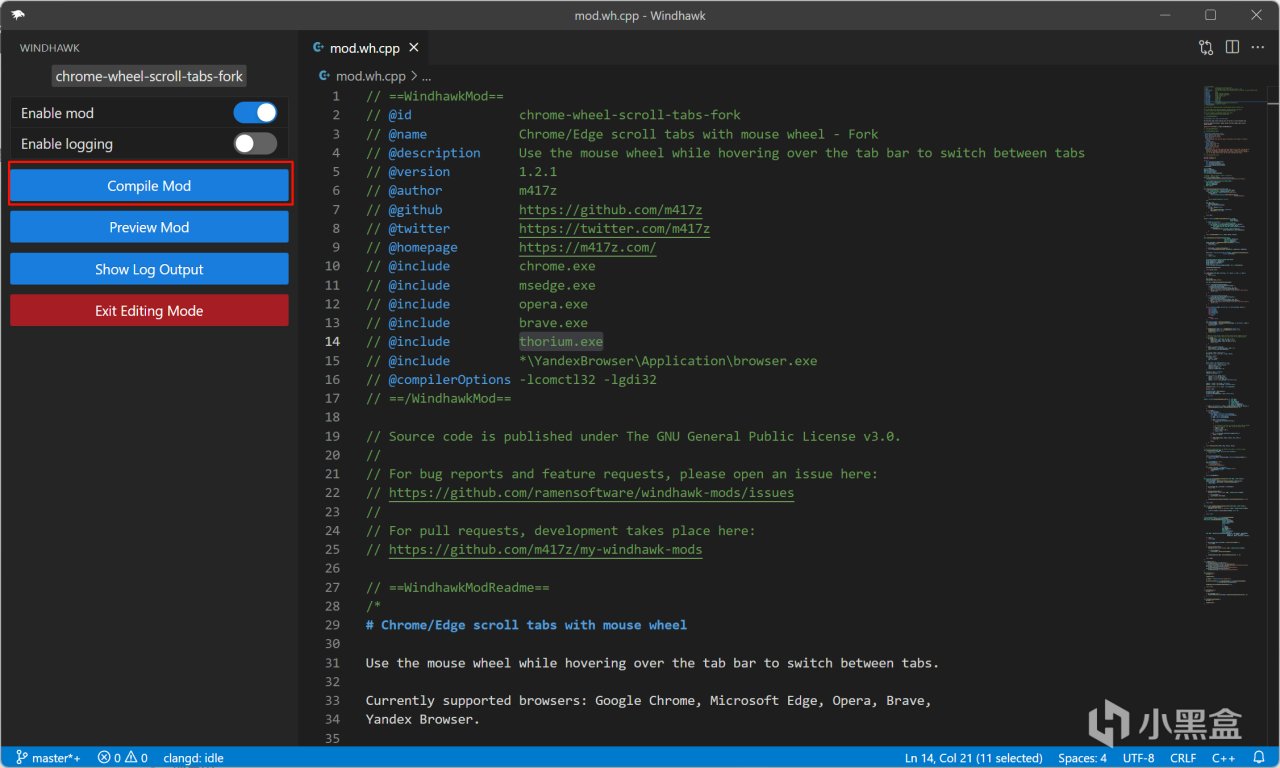Click the master branch source control indicator

48,758
